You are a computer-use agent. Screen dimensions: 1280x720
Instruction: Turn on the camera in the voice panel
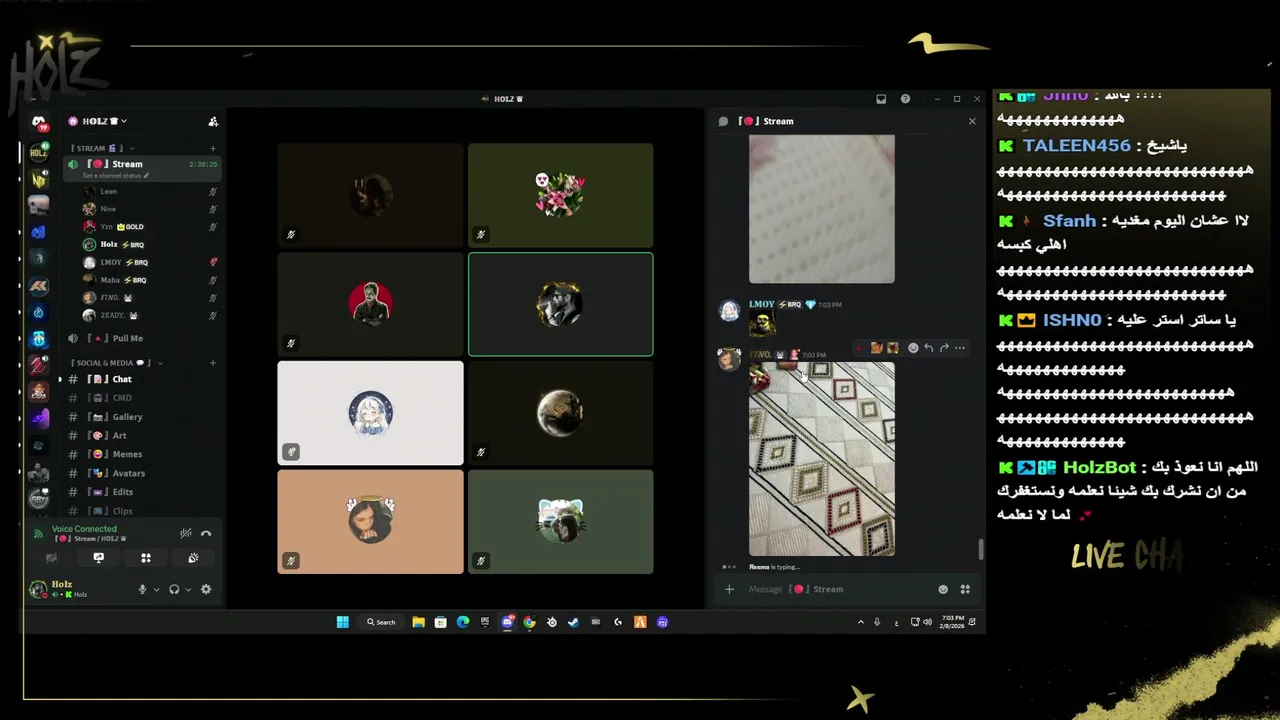pos(51,558)
